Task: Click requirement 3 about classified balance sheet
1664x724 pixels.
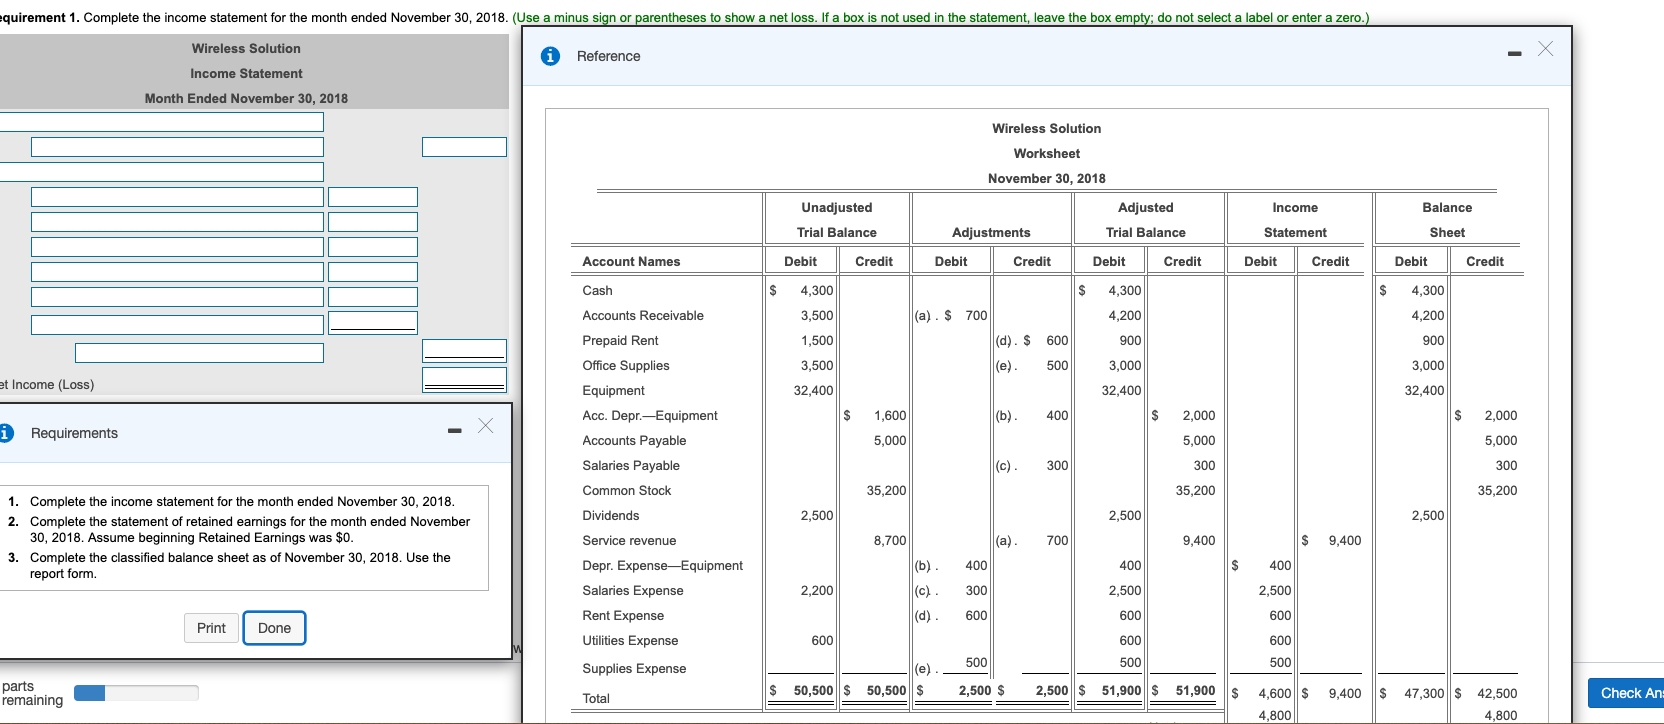Action: point(240,566)
